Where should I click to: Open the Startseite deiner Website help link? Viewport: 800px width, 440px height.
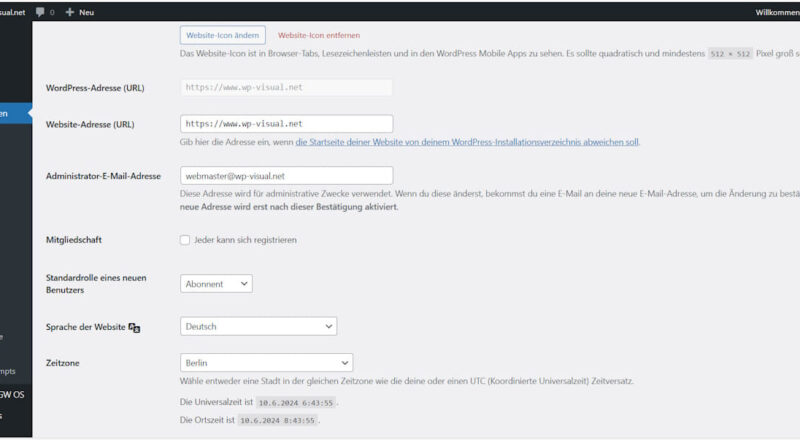tap(467, 142)
